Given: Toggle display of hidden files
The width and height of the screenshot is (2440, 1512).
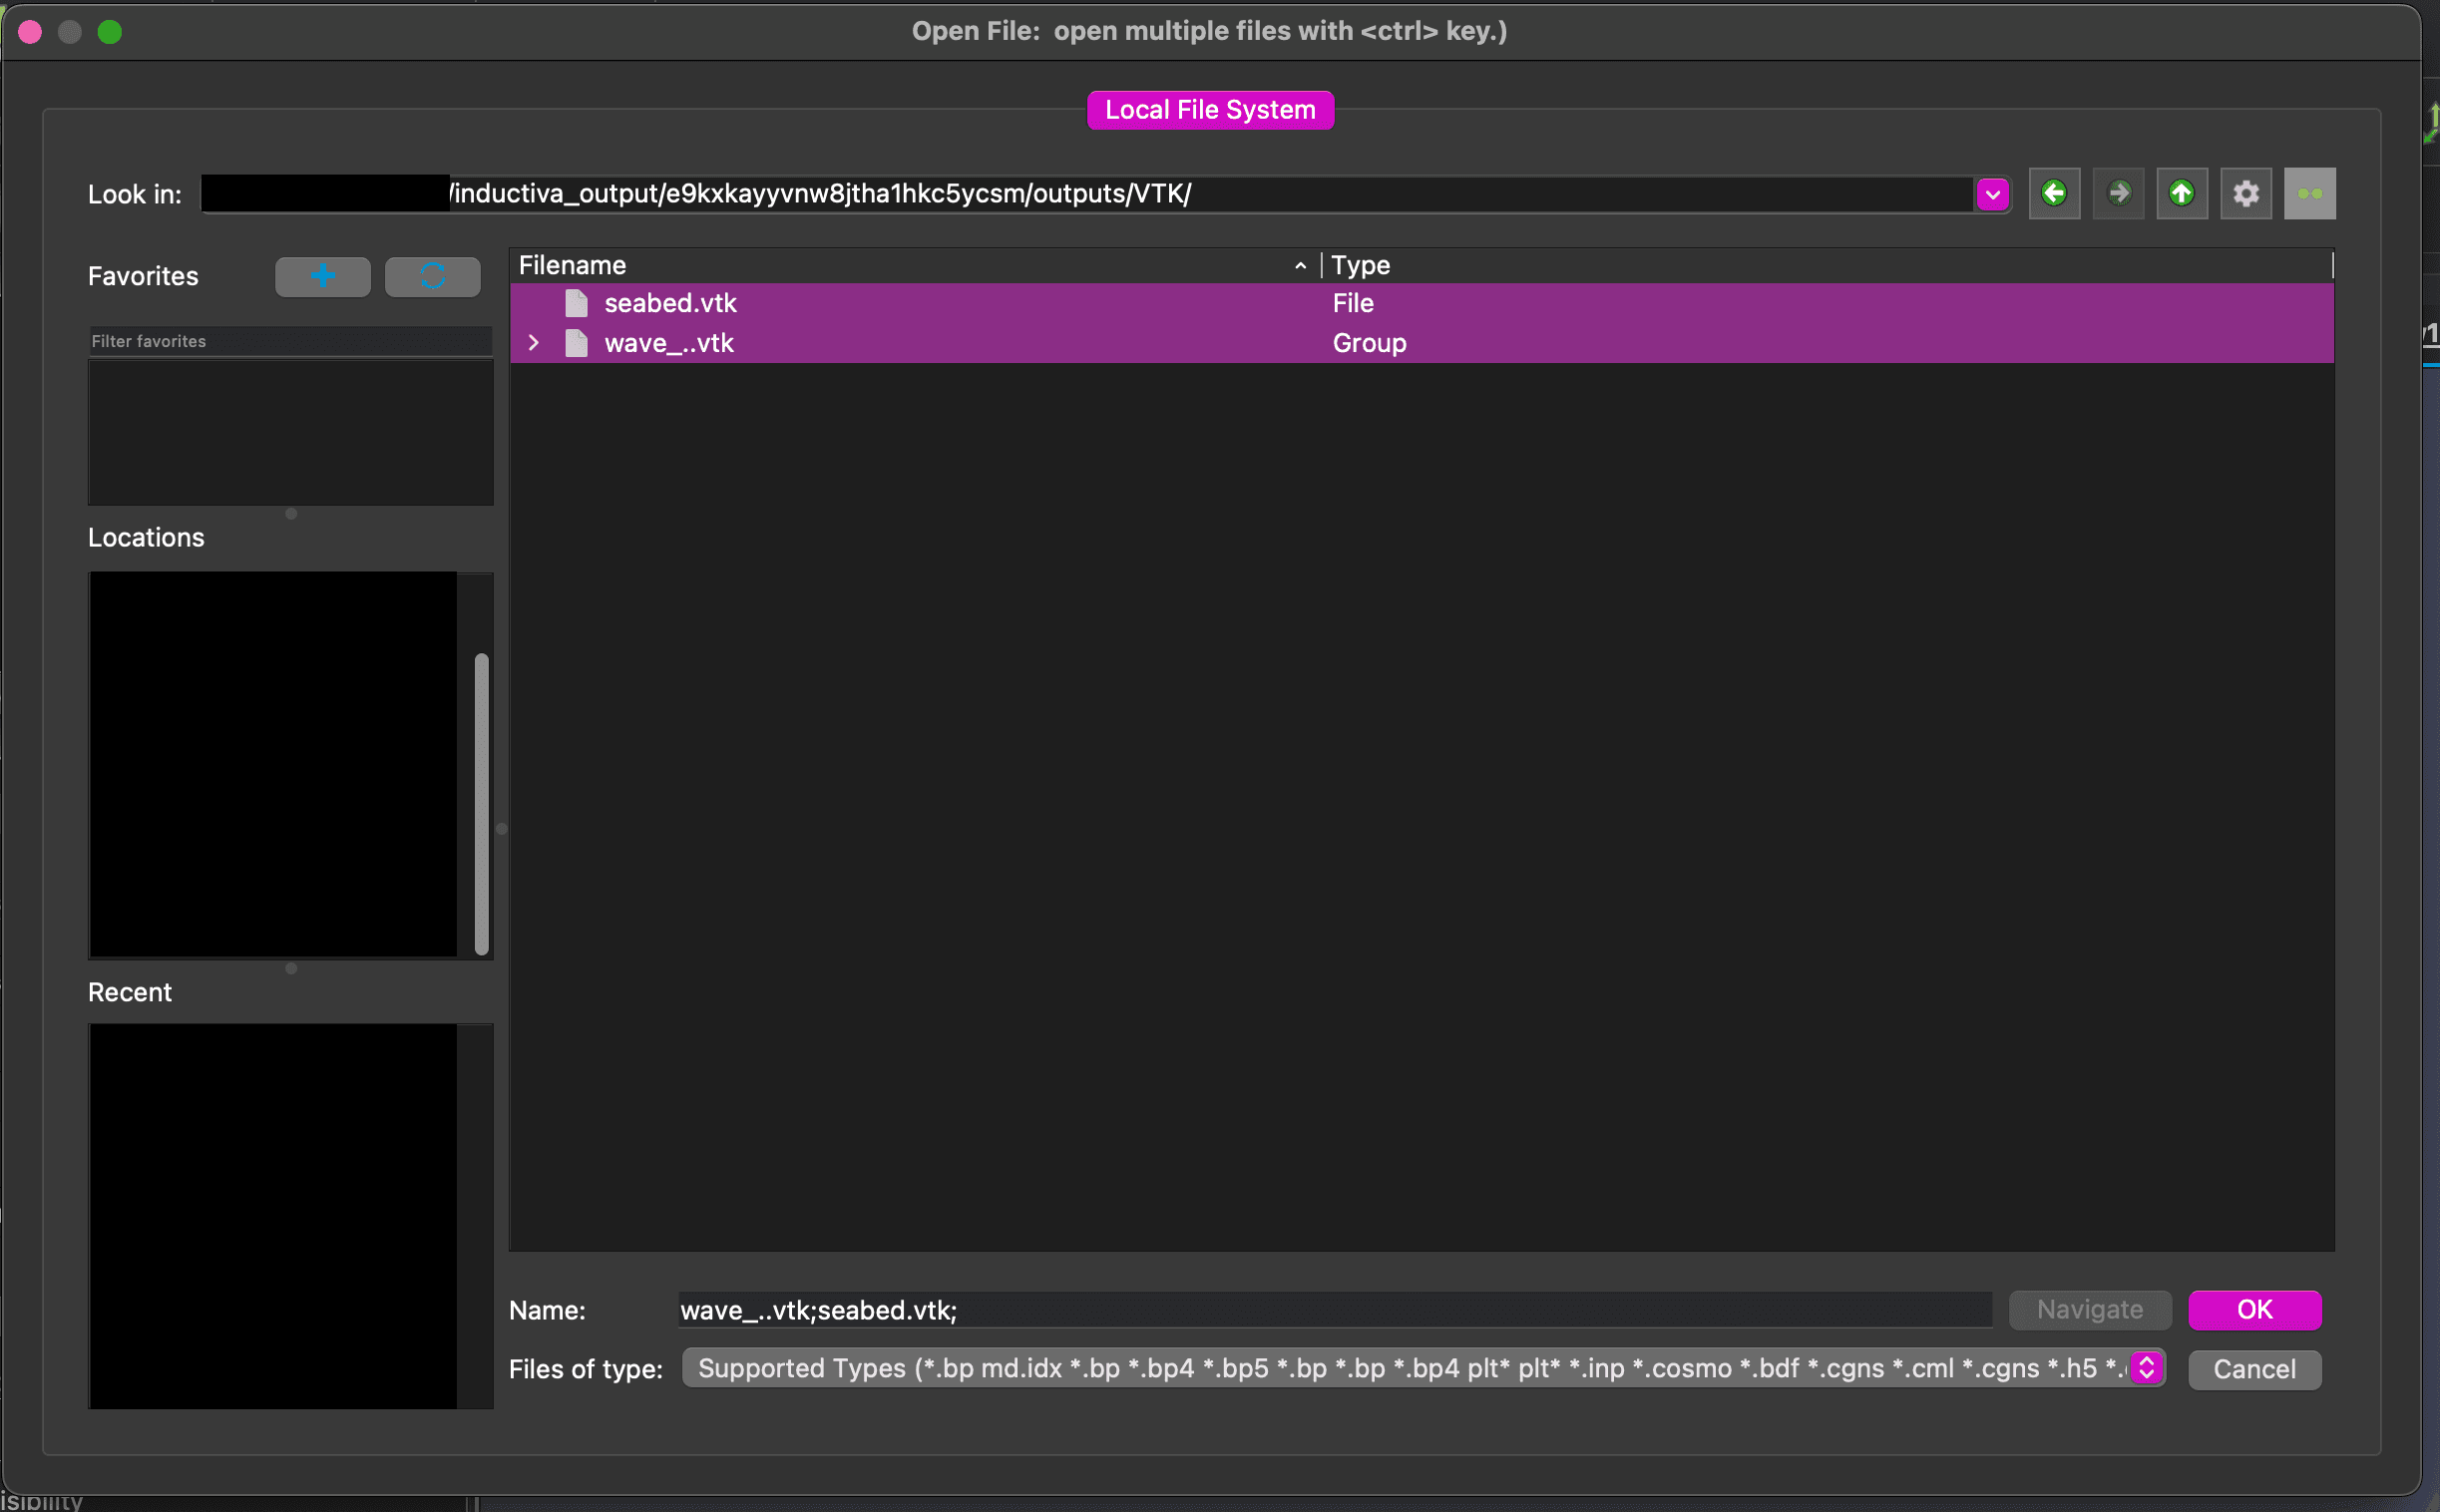Looking at the screenshot, I should pyautogui.click(x=2310, y=193).
